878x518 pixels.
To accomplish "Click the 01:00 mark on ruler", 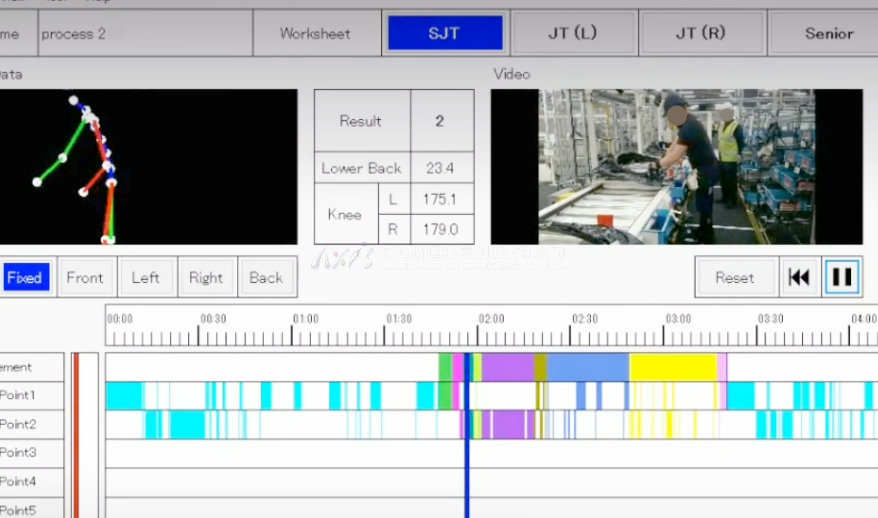I will coord(305,319).
